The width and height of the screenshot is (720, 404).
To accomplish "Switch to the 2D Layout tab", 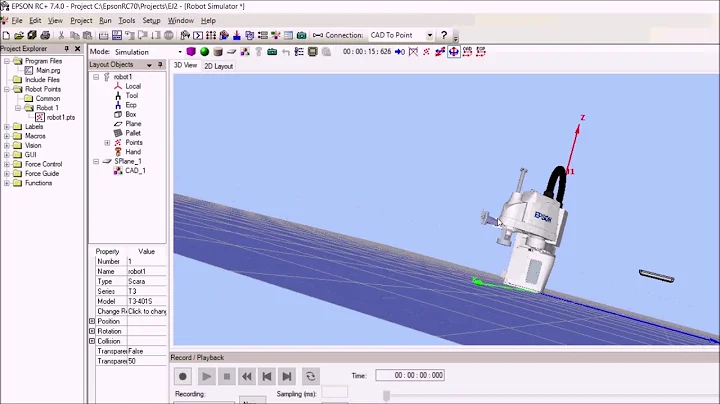I will [219, 66].
